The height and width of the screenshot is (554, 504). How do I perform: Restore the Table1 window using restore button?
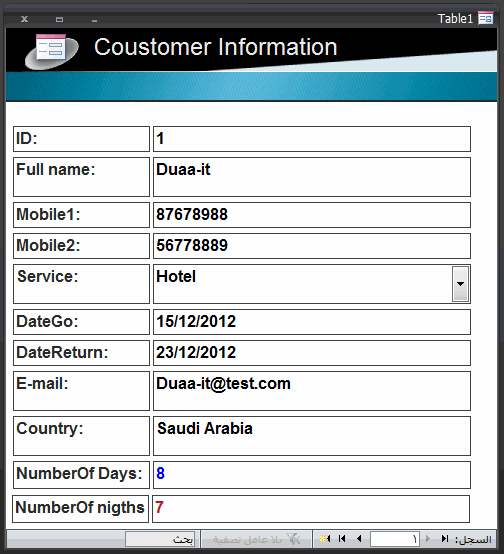pyautogui.click(x=59, y=19)
